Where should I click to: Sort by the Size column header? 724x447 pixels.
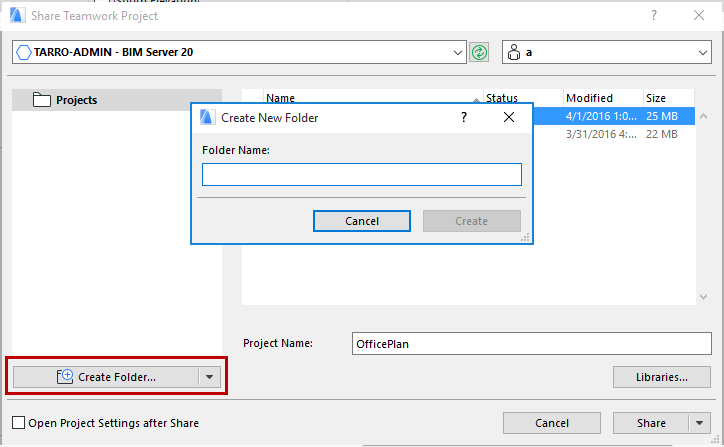[669, 98]
